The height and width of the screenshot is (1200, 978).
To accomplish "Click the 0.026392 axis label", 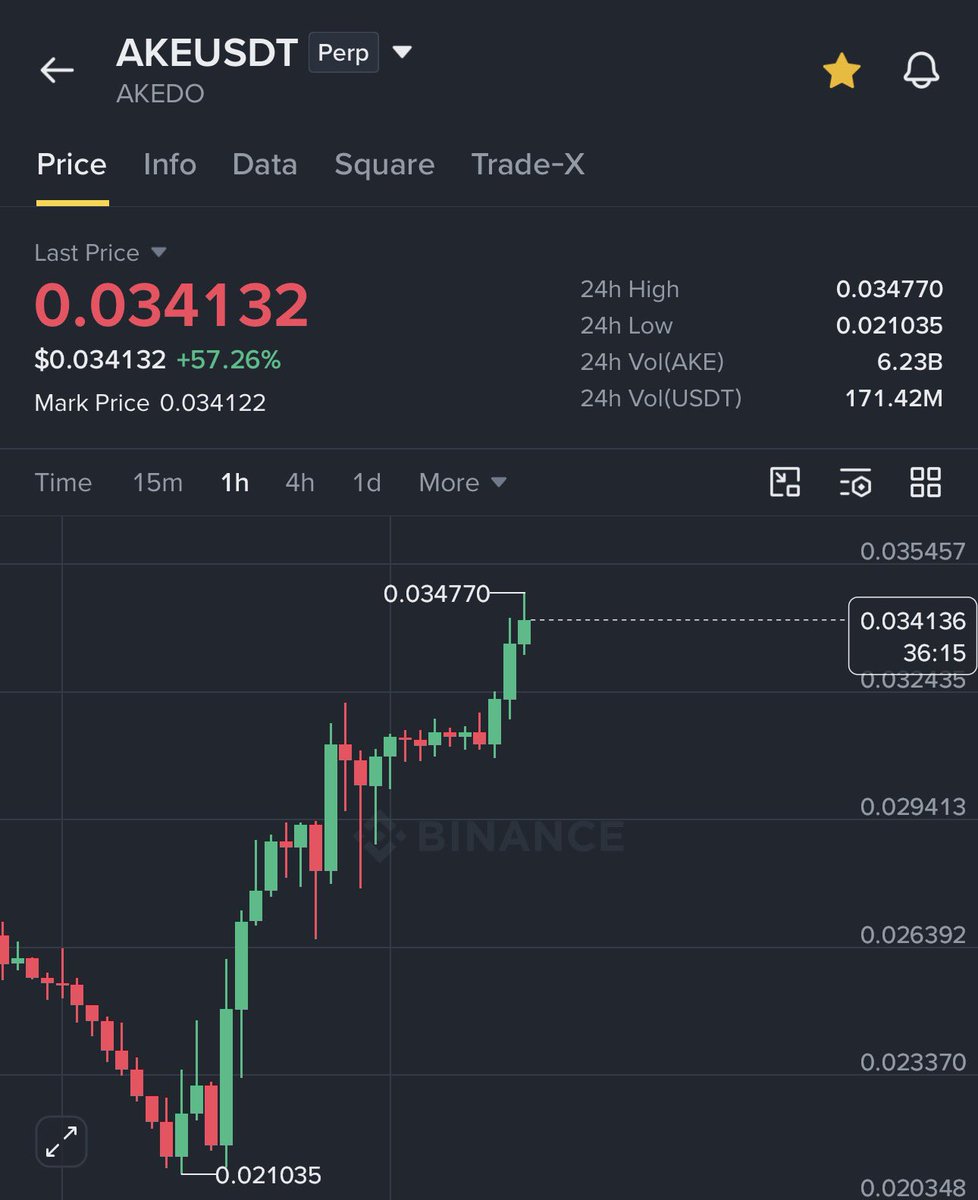I will [913, 935].
